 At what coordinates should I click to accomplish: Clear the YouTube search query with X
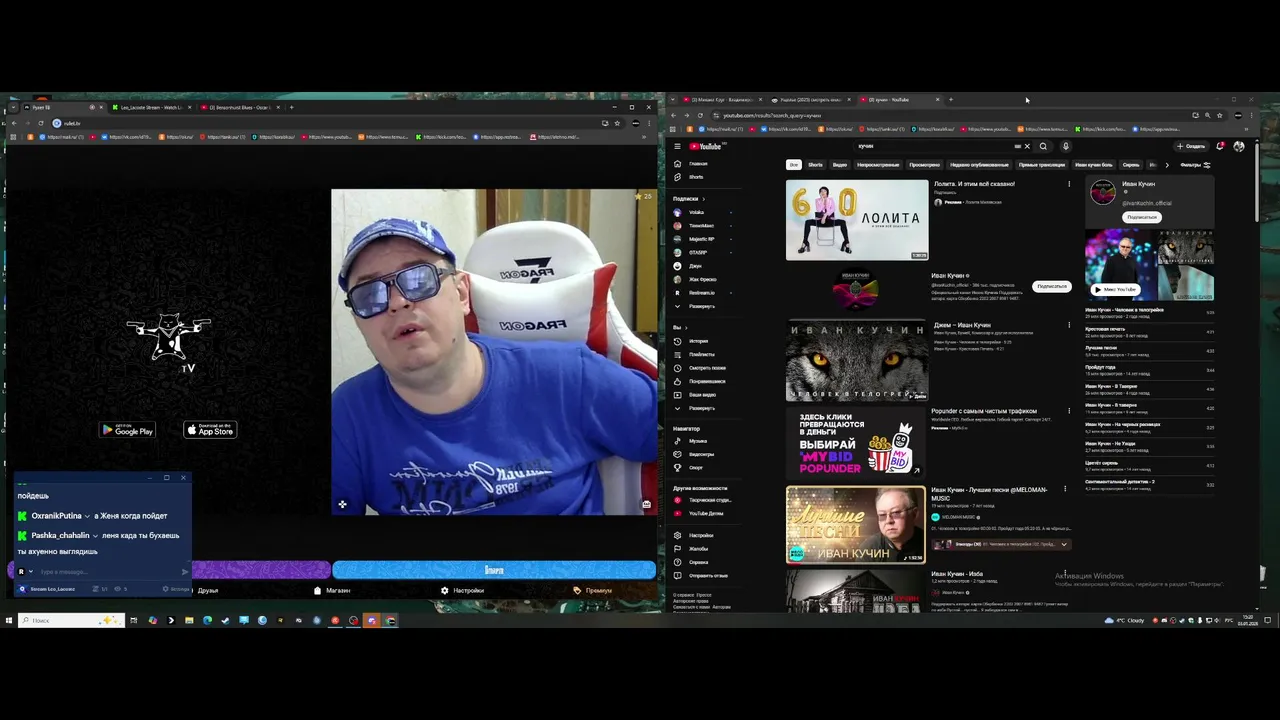tap(1026, 146)
